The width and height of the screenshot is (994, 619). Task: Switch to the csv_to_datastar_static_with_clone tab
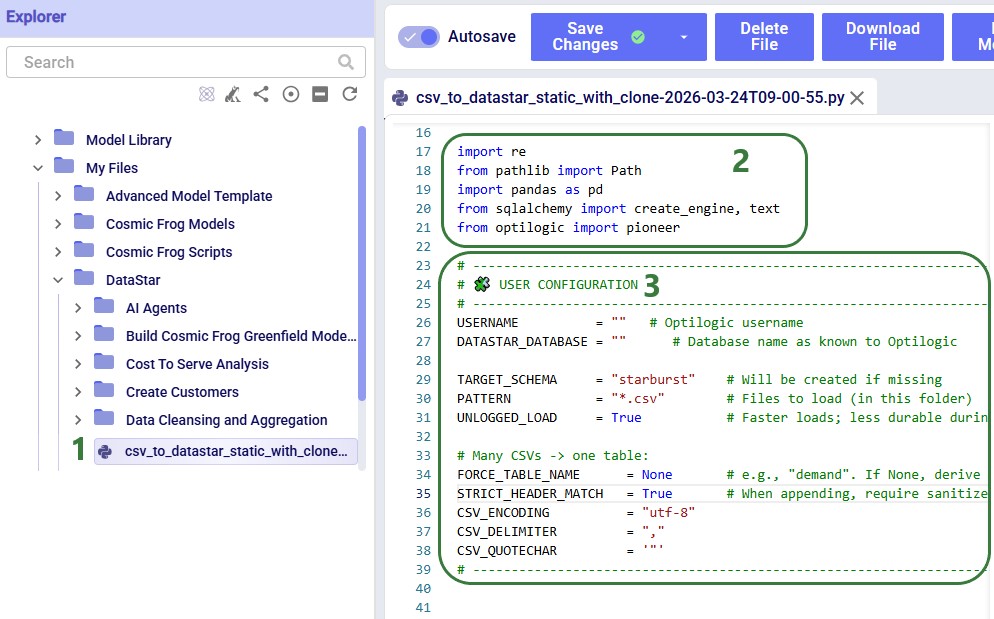point(629,98)
